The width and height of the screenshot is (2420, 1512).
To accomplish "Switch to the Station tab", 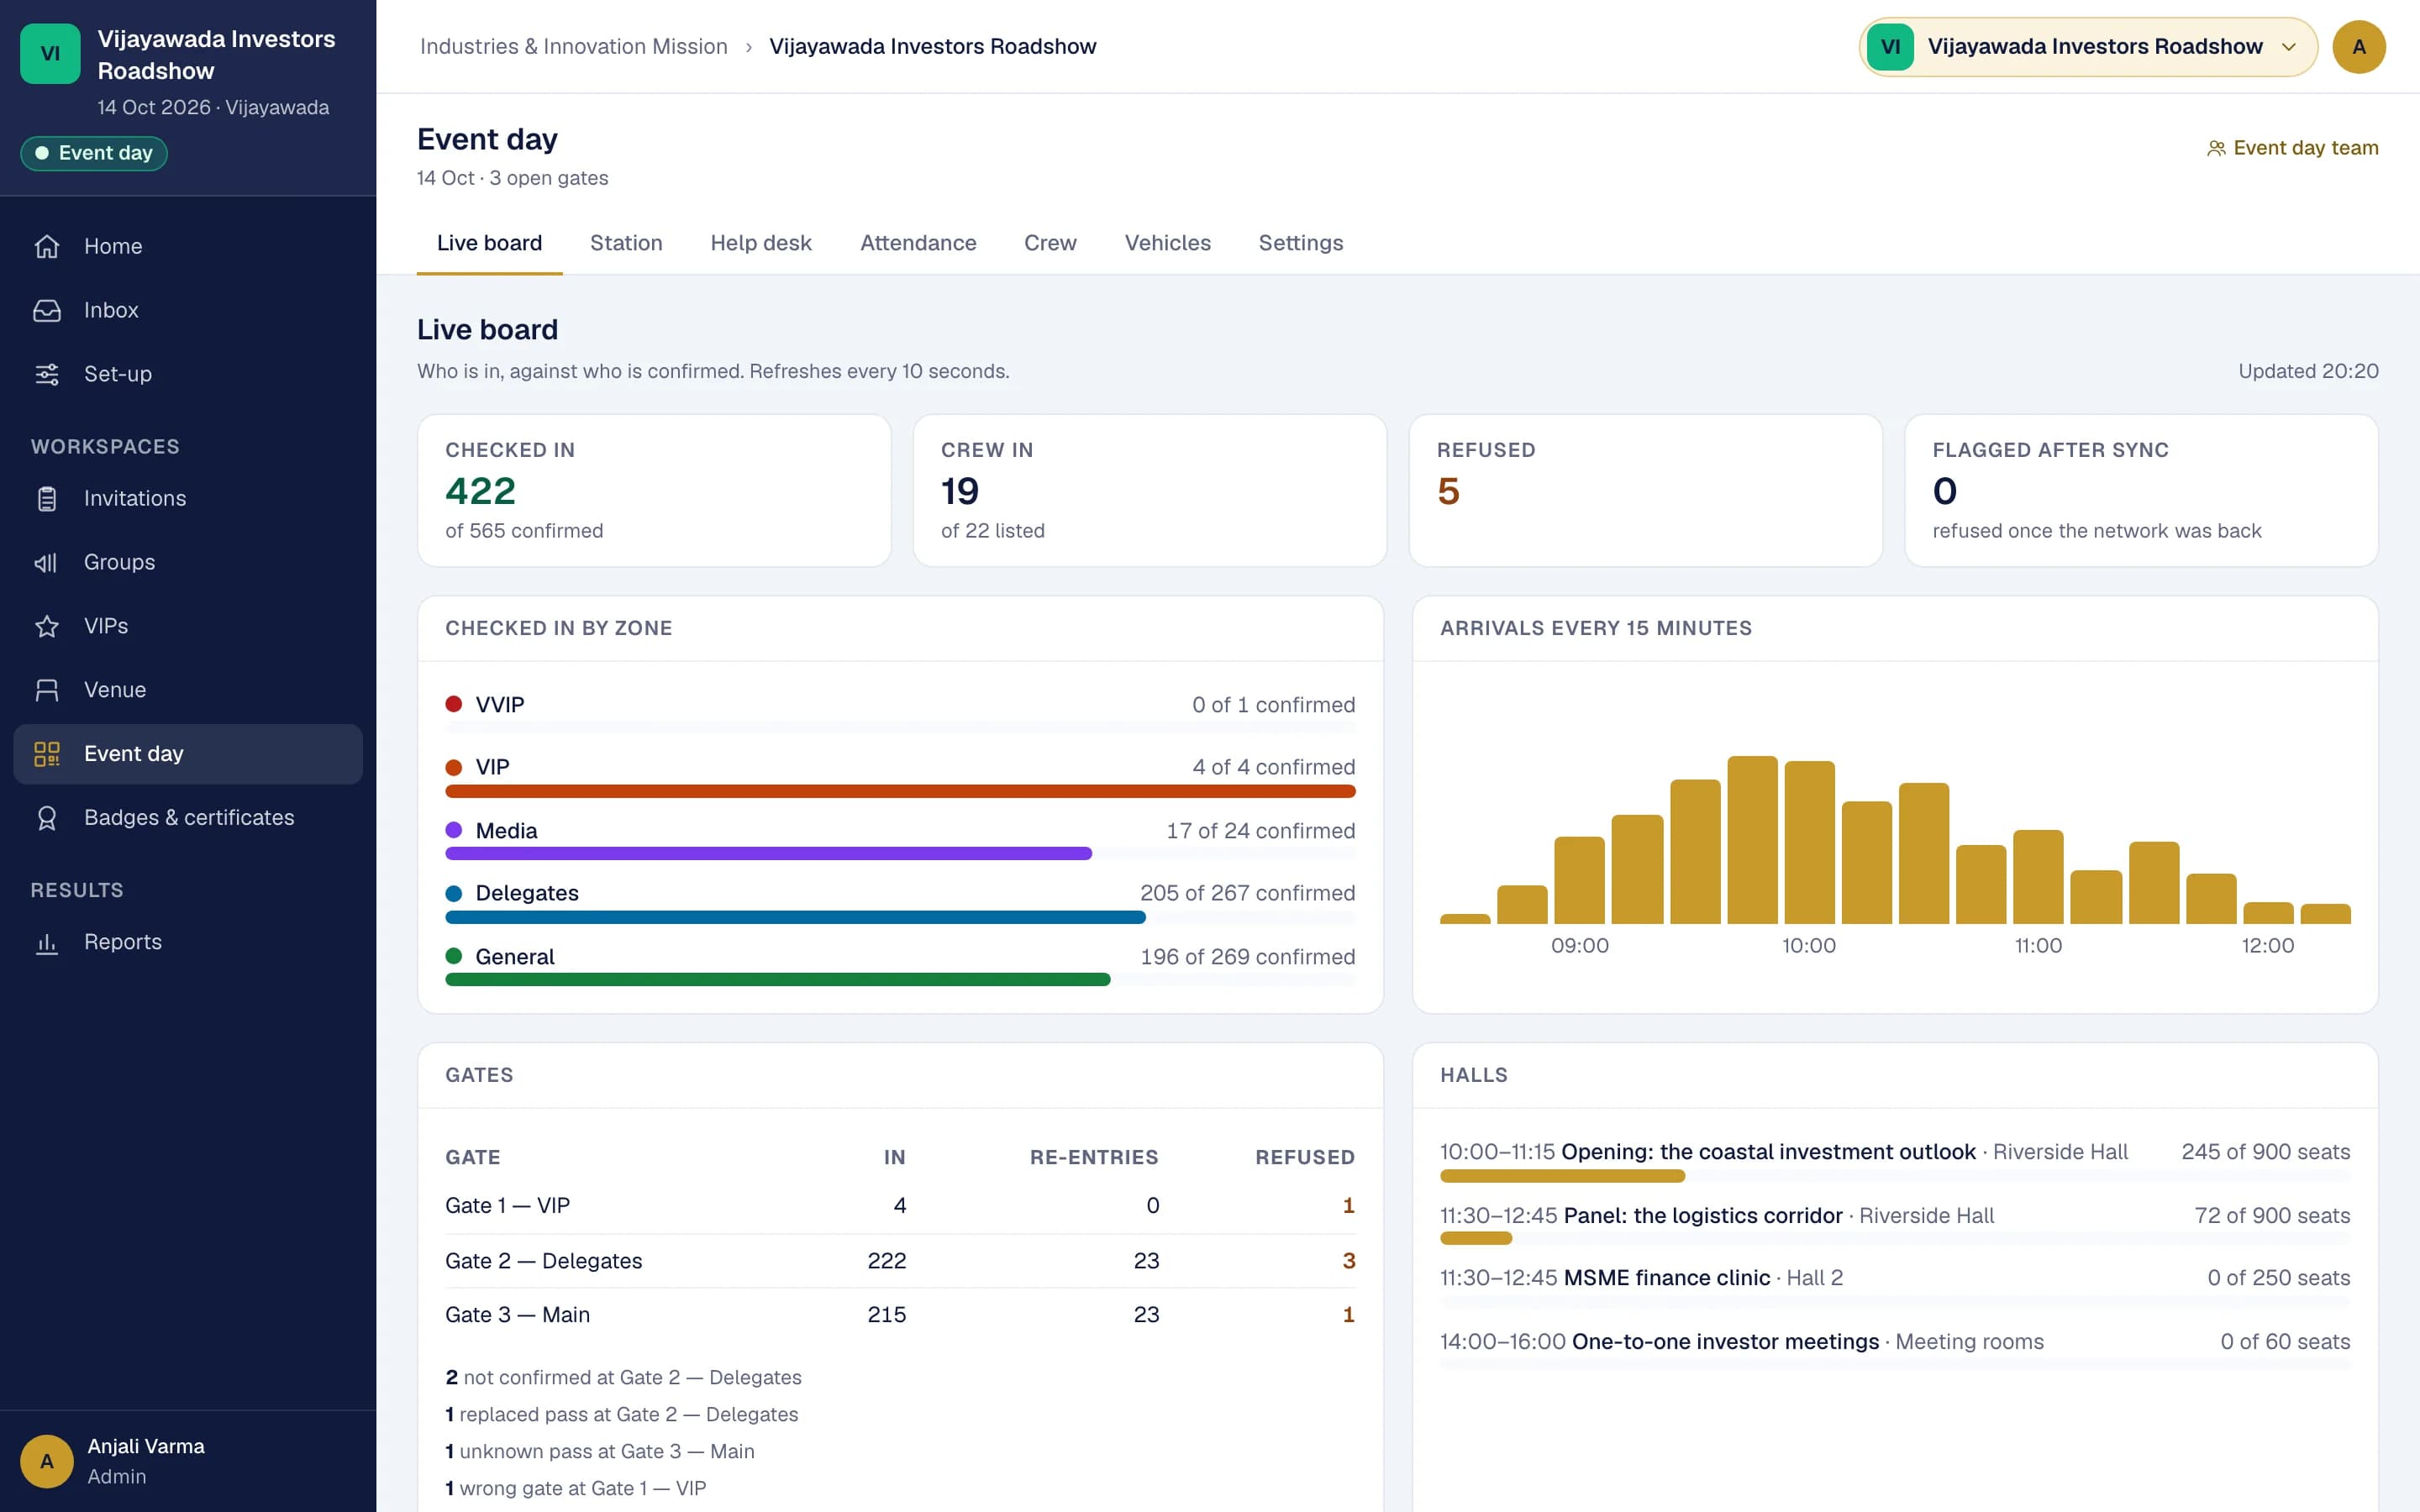I will point(626,243).
